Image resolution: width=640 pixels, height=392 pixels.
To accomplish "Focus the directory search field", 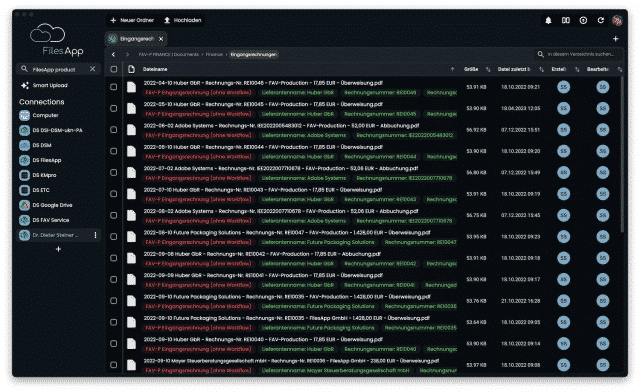I will point(578,54).
